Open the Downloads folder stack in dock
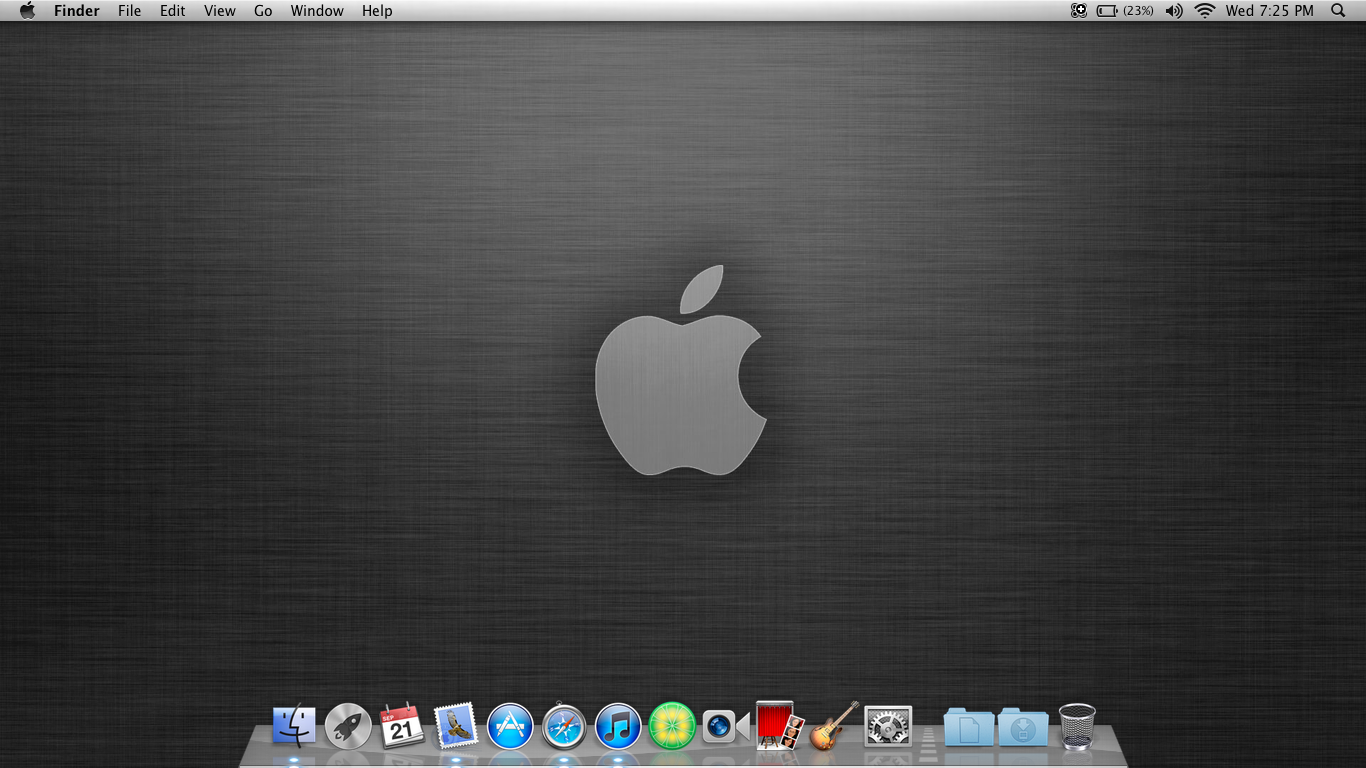The width and height of the screenshot is (1366, 768). pyautogui.click(x=1023, y=726)
